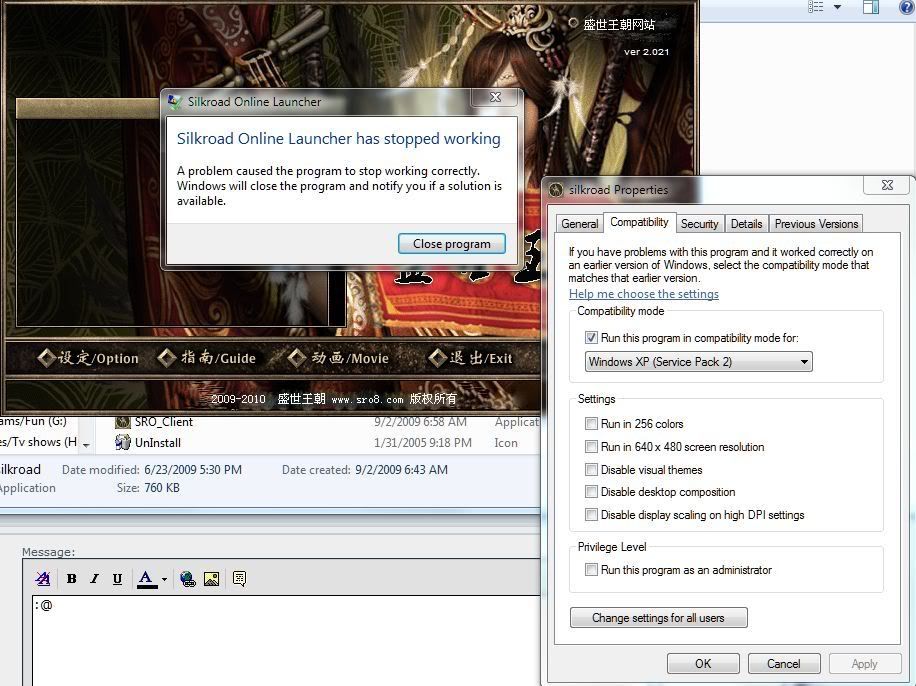
Task: Click inside the message text area
Action: [x=286, y=640]
